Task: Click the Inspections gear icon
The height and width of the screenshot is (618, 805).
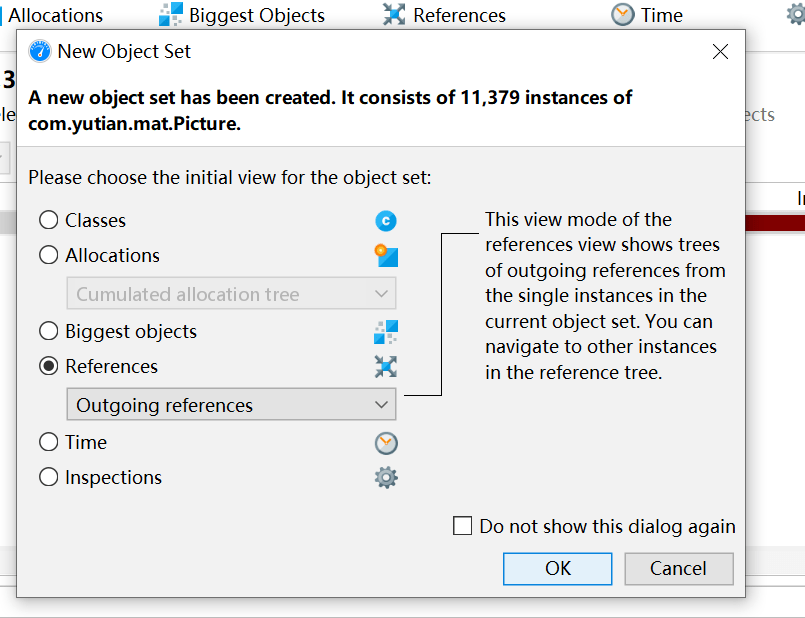Action: (x=386, y=478)
